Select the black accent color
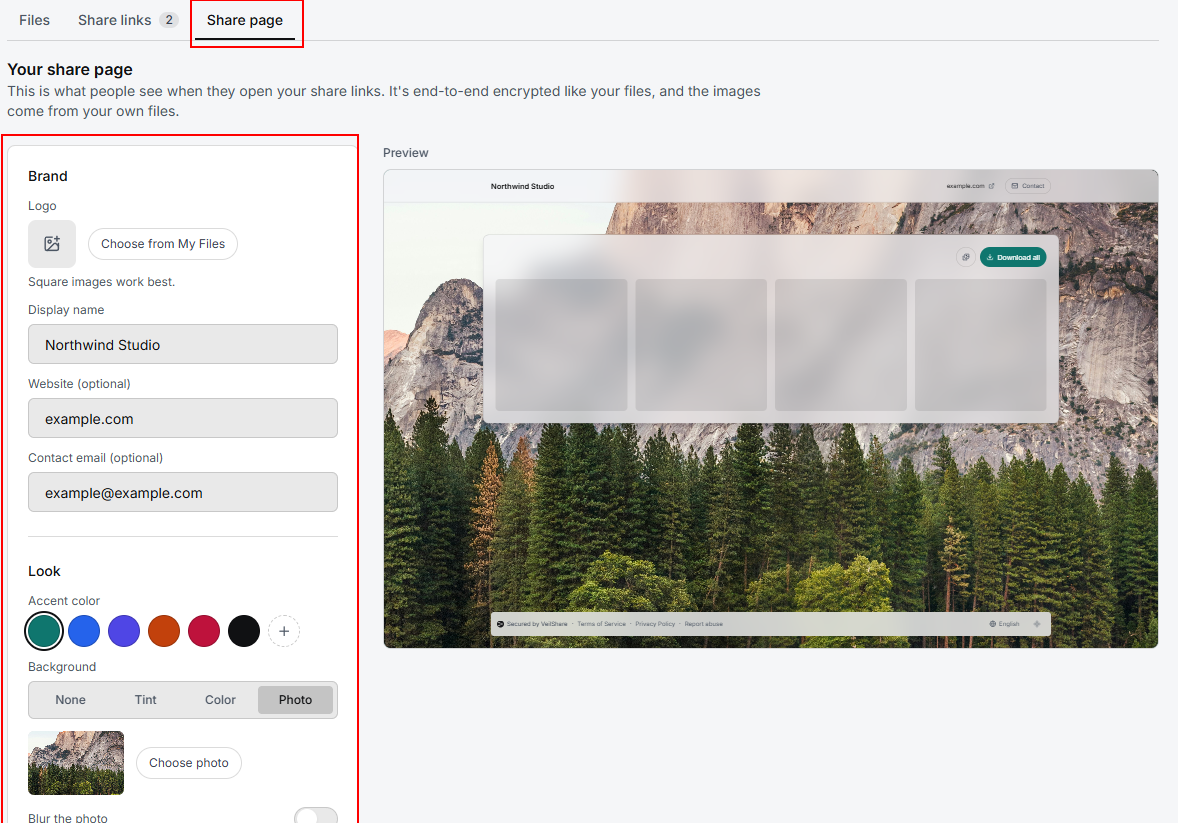This screenshot has height=823, width=1178. (x=244, y=631)
